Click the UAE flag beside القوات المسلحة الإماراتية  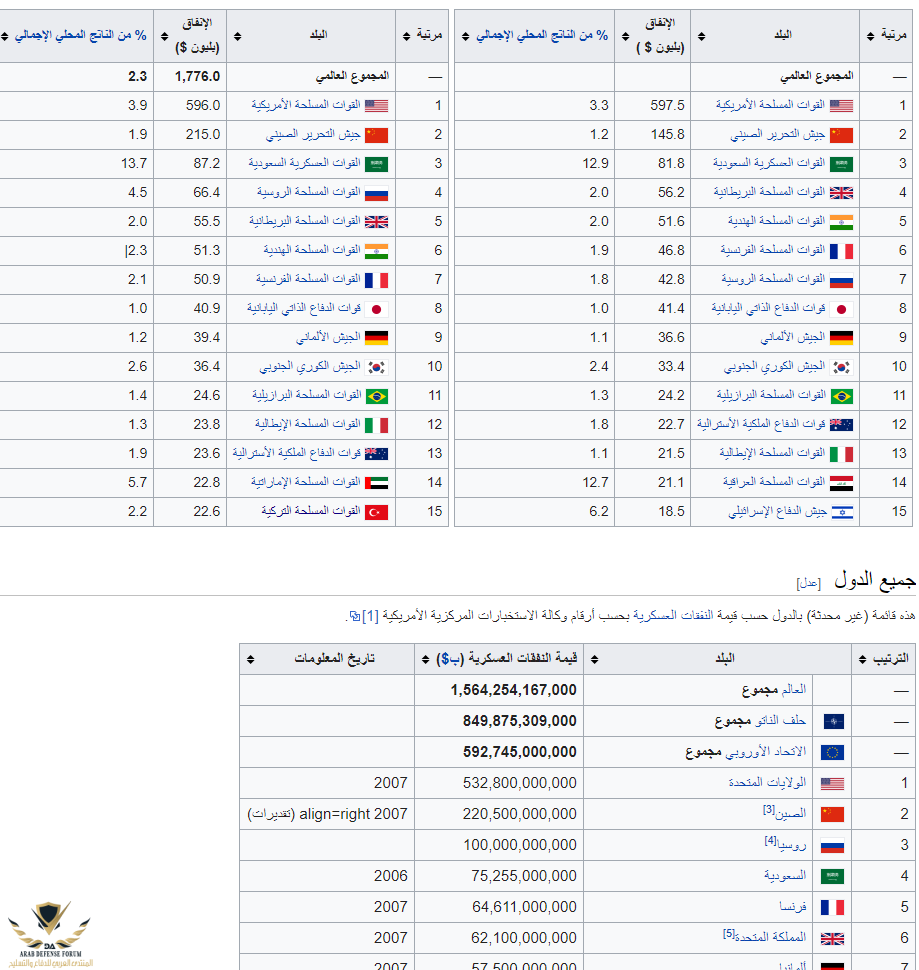pyautogui.click(x=377, y=482)
